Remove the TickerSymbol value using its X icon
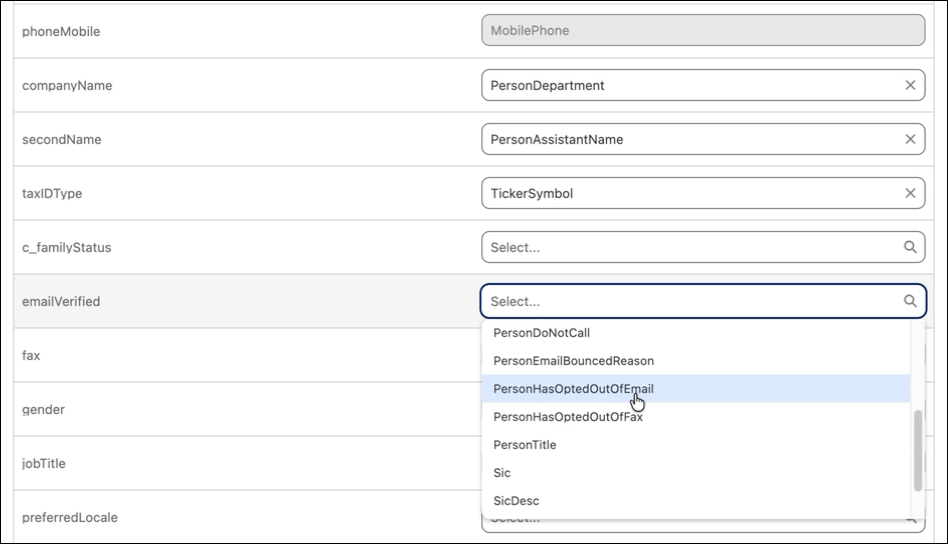The height and width of the screenshot is (544, 948). coord(910,193)
